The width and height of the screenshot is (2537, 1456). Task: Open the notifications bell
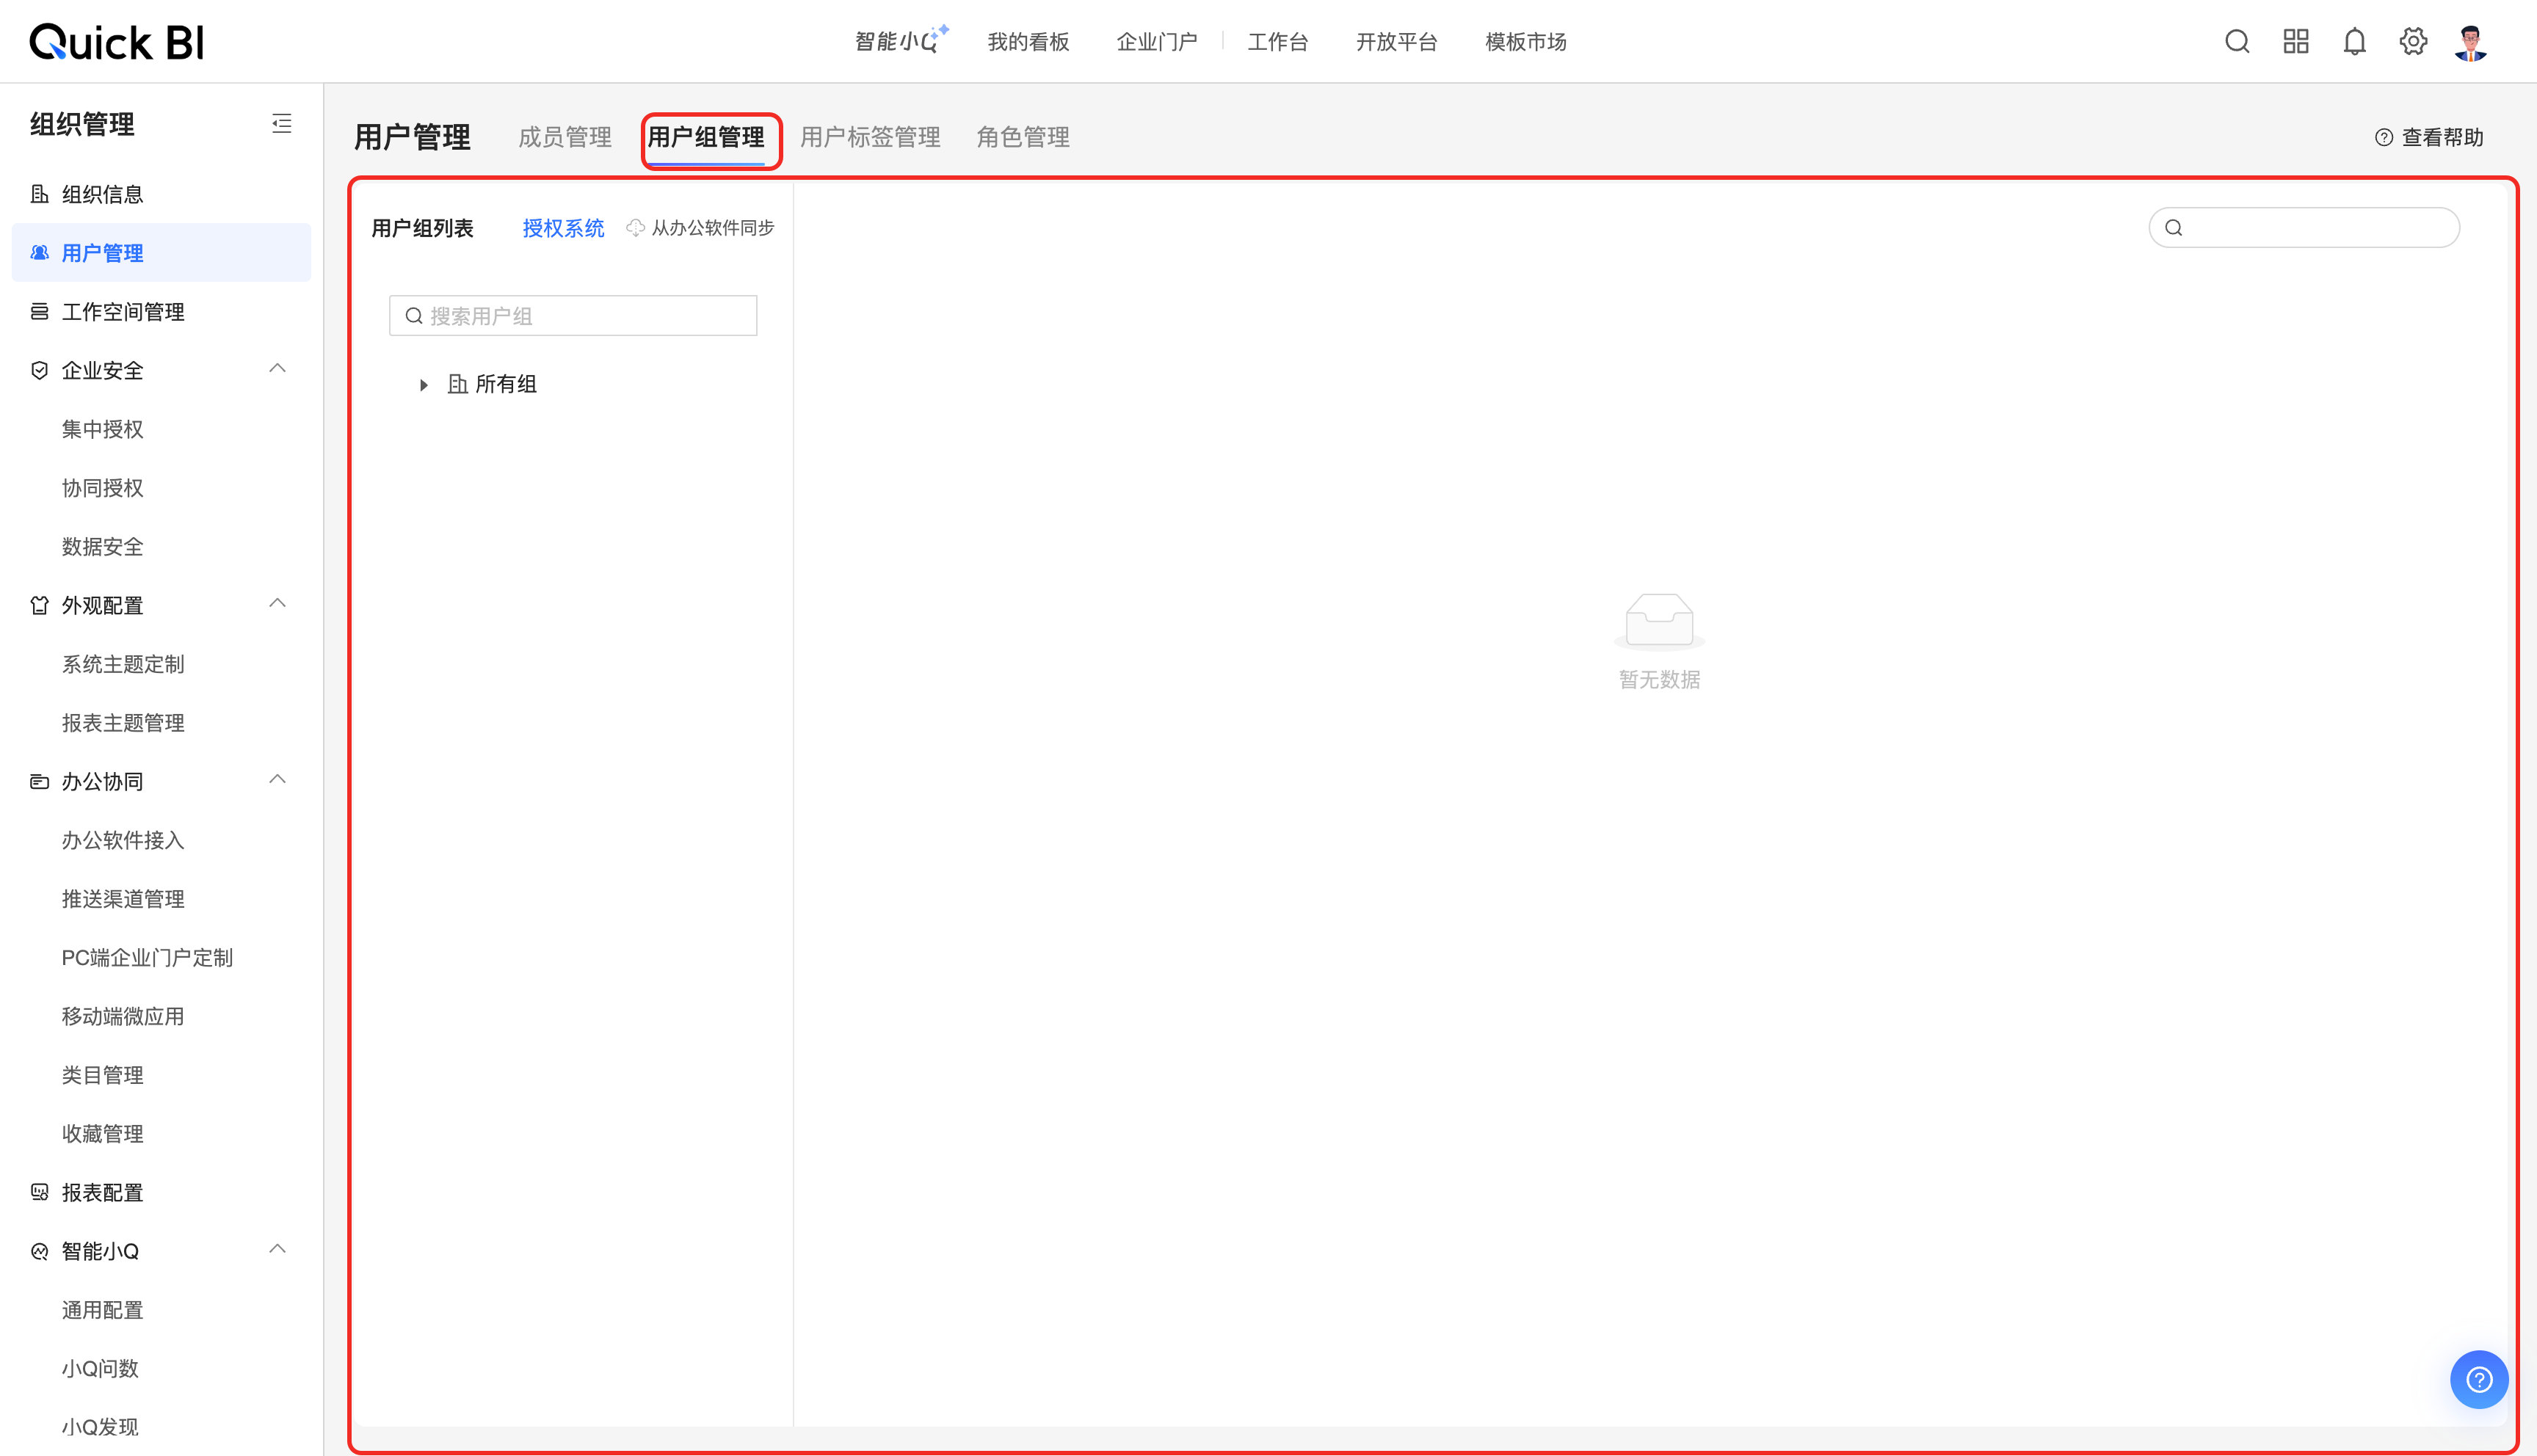click(x=2355, y=42)
